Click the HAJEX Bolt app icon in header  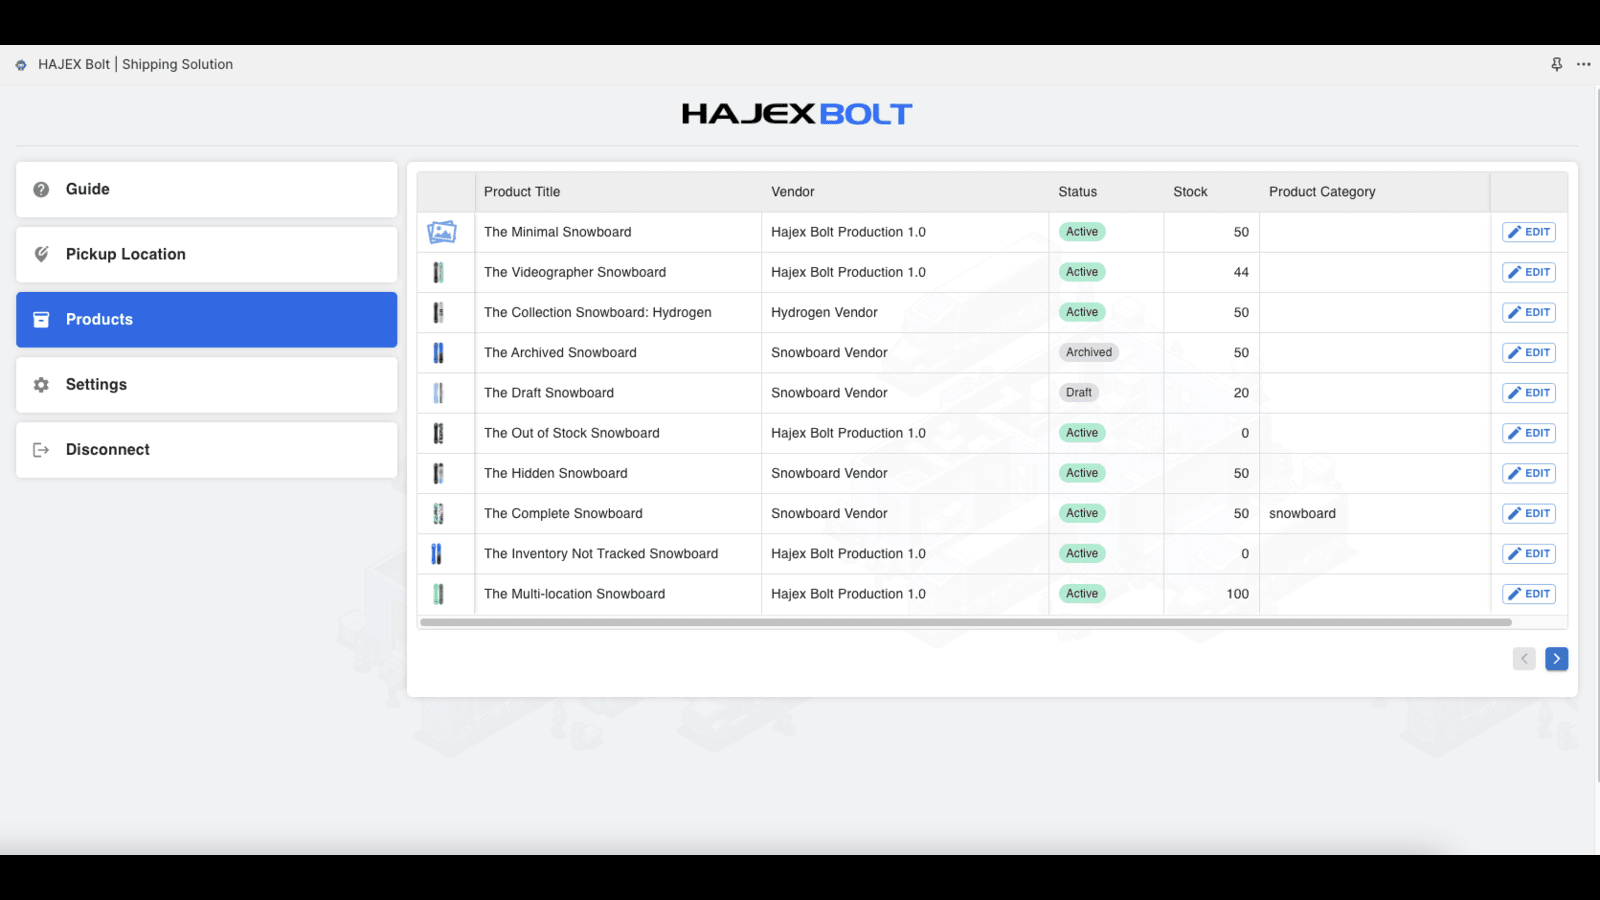click(x=21, y=65)
